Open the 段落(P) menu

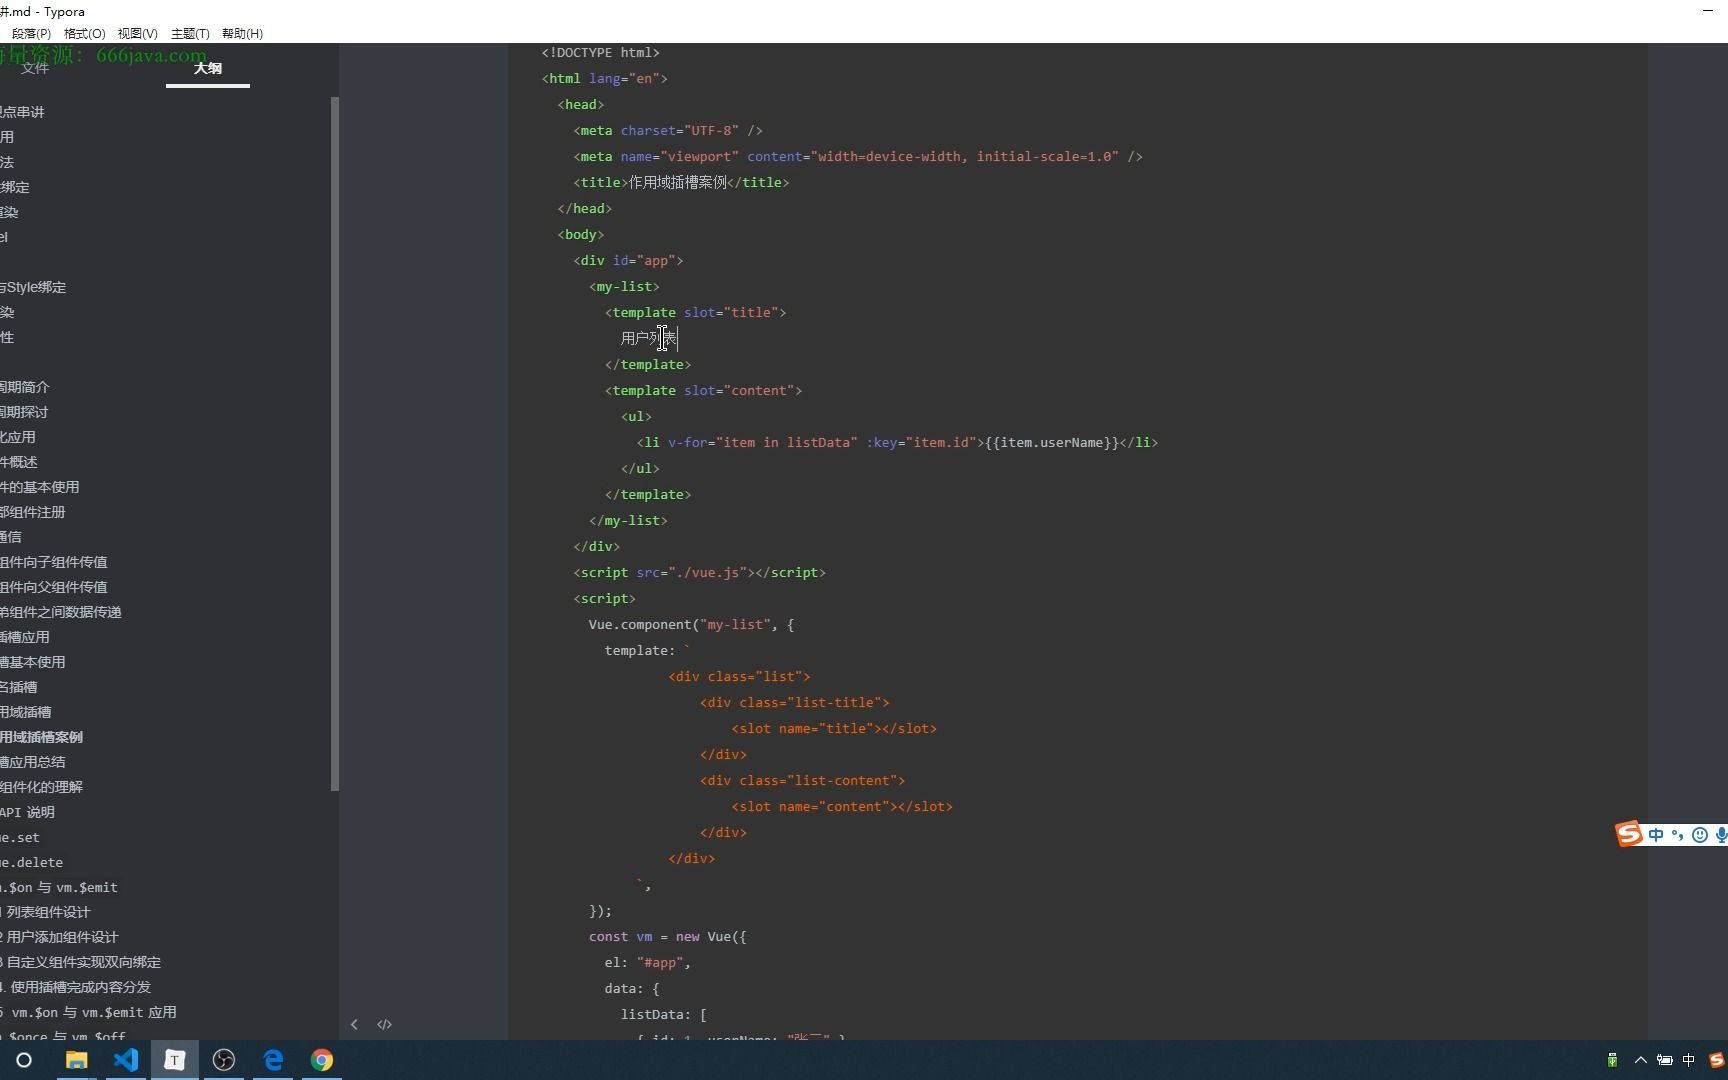pyautogui.click(x=31, y=33)
